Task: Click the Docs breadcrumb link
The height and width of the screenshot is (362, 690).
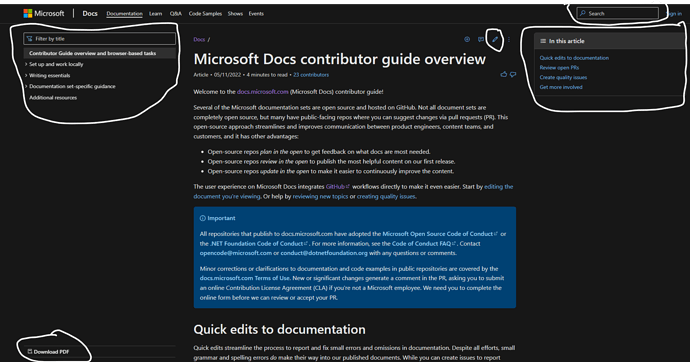Action: point(199,40)
